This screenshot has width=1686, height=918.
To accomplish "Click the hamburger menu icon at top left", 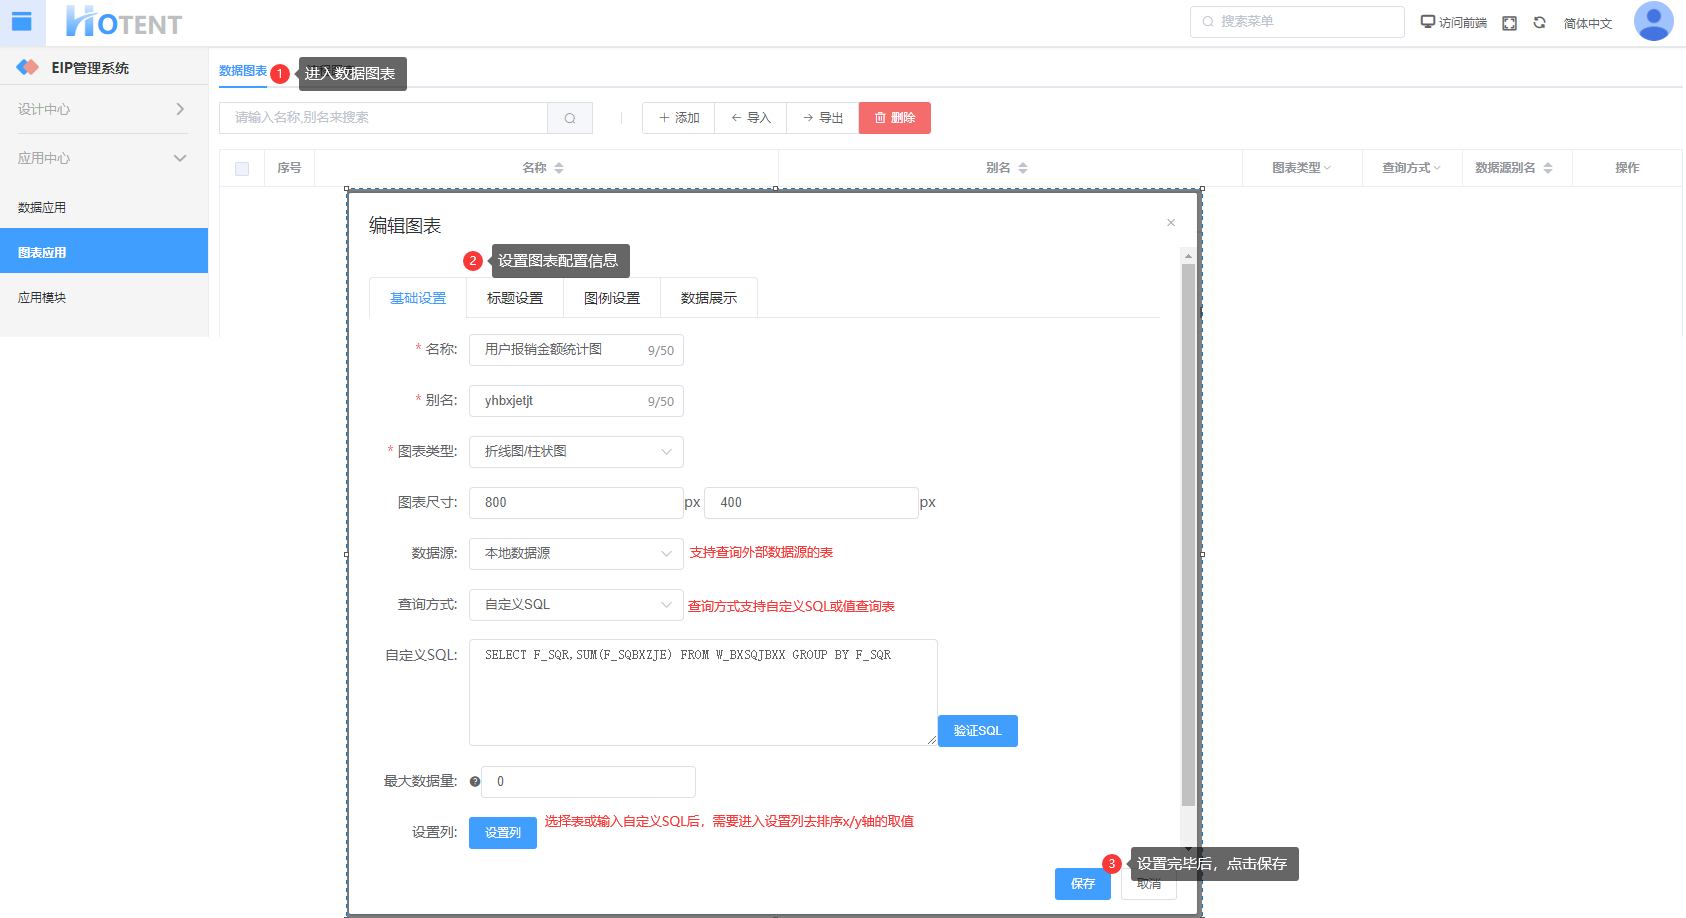I will 22,22.
